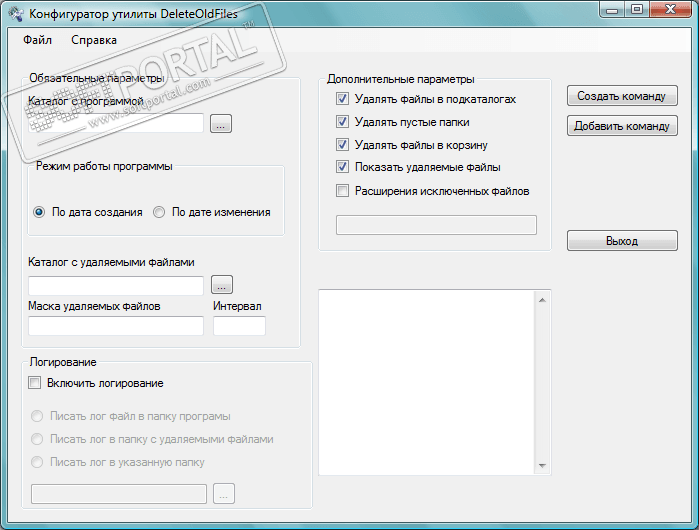Toggle Удалять файлы в корзину checkbox
This screenshot has height=530, width=699.
tap(342, 145)
